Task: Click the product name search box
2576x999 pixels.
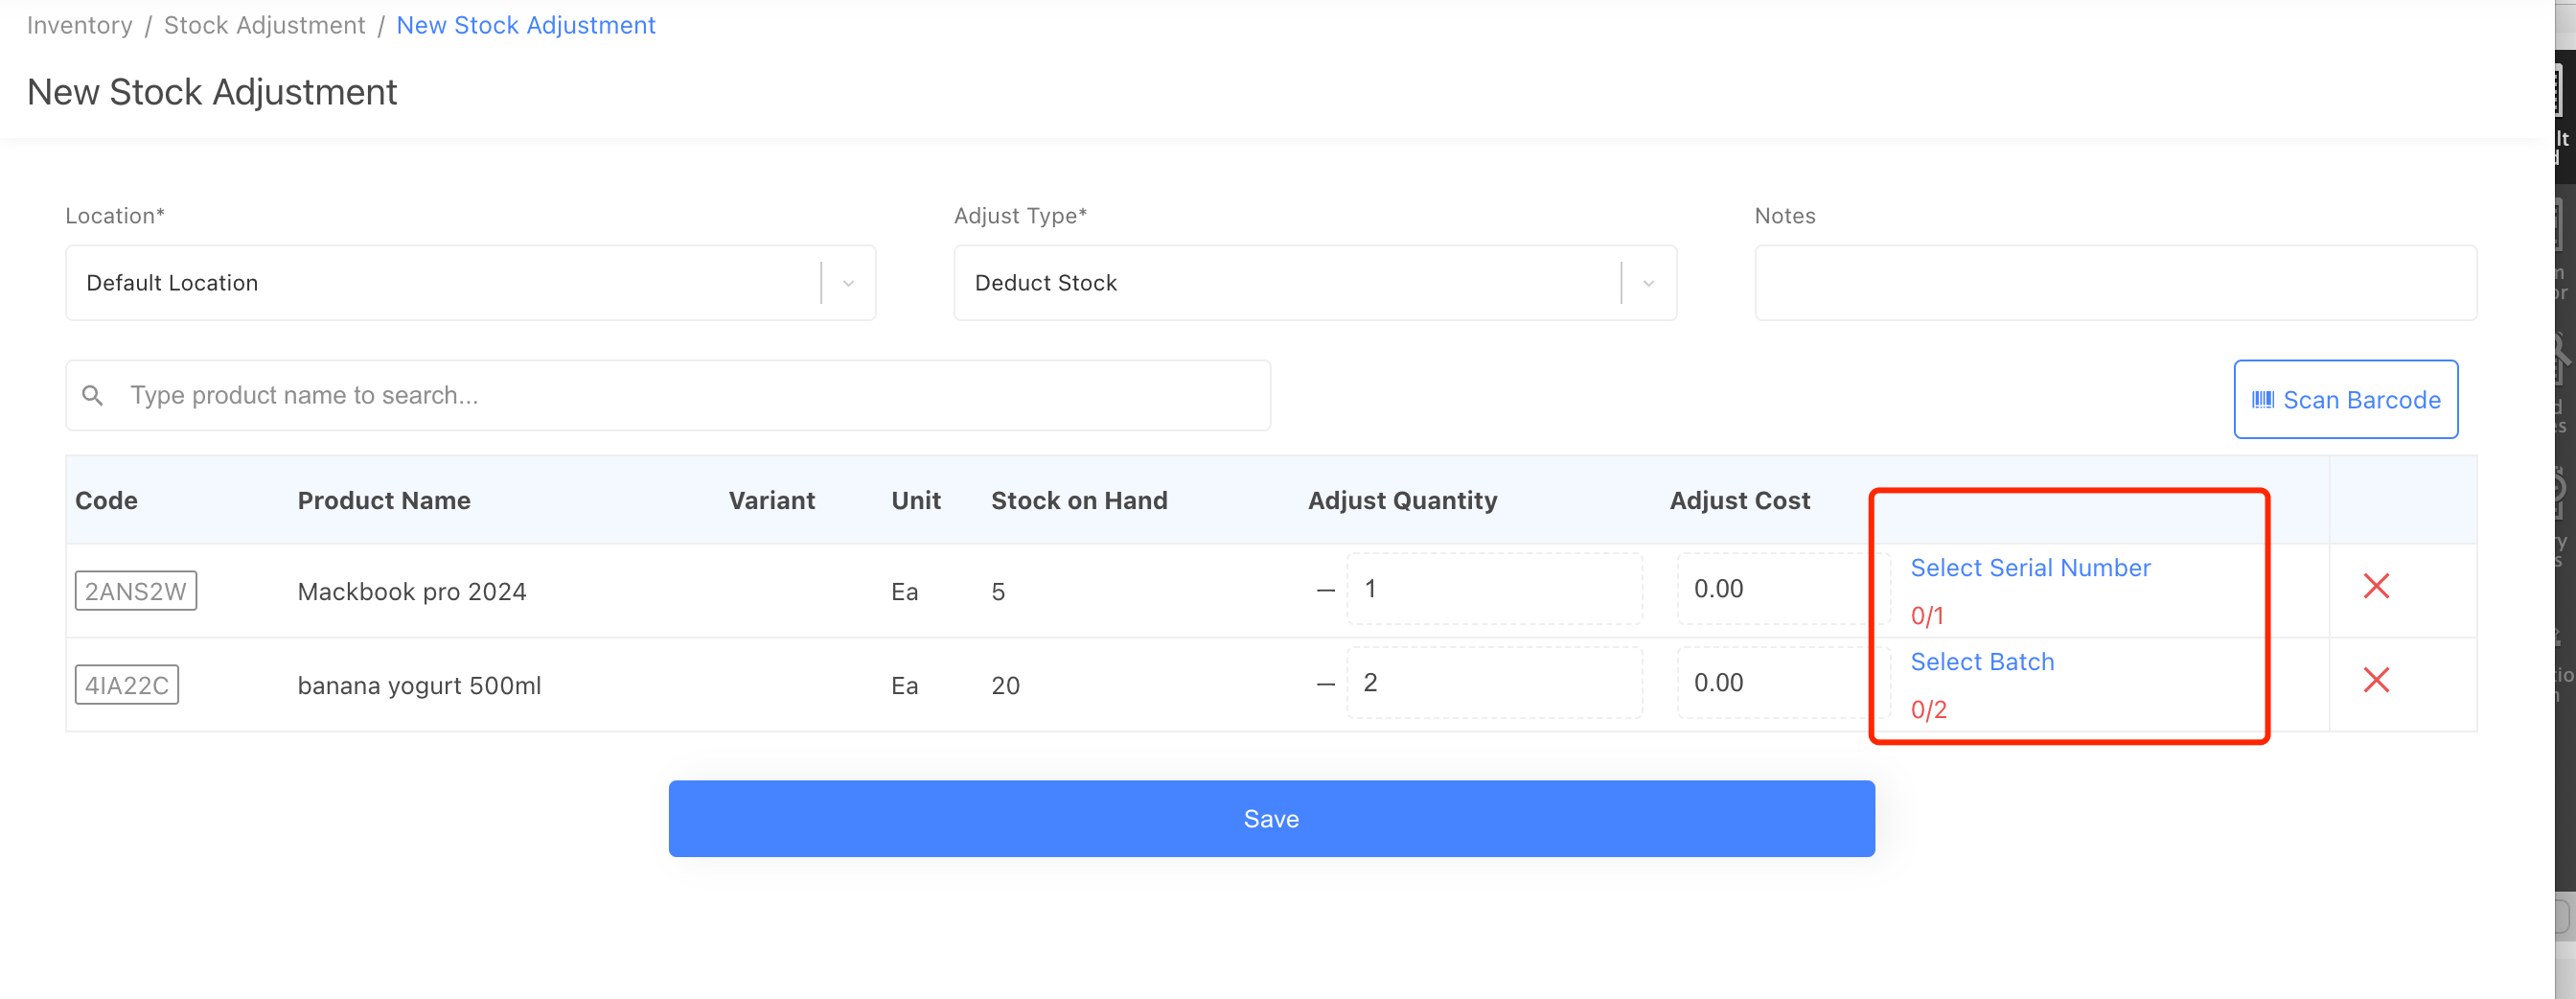Action: [x=690, y=396]
